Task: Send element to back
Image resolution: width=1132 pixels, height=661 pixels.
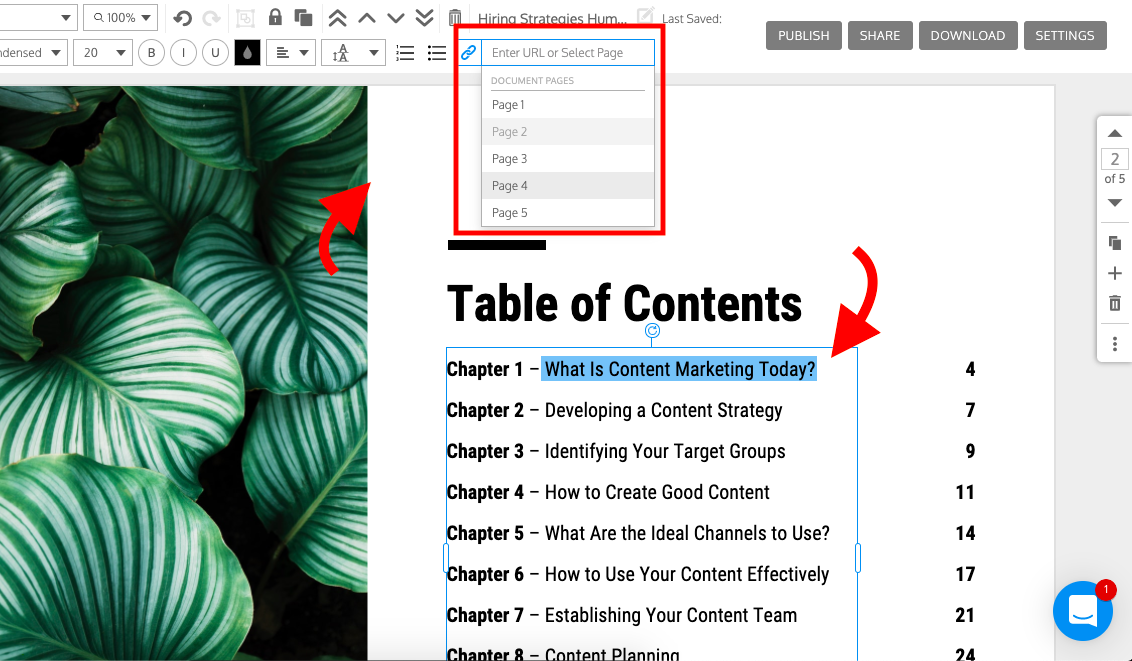Action: click(424, 18)
